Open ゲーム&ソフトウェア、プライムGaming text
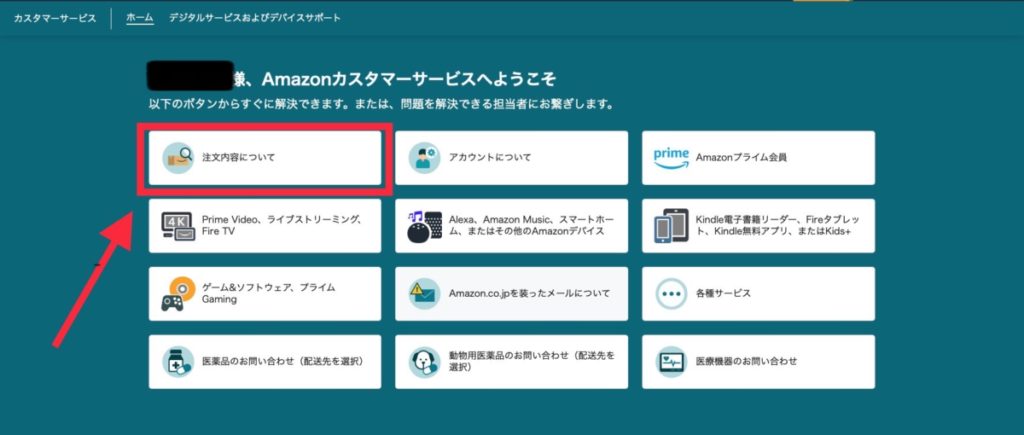Viewport: 1024px width, 435px height. click(x=268, y=293)
